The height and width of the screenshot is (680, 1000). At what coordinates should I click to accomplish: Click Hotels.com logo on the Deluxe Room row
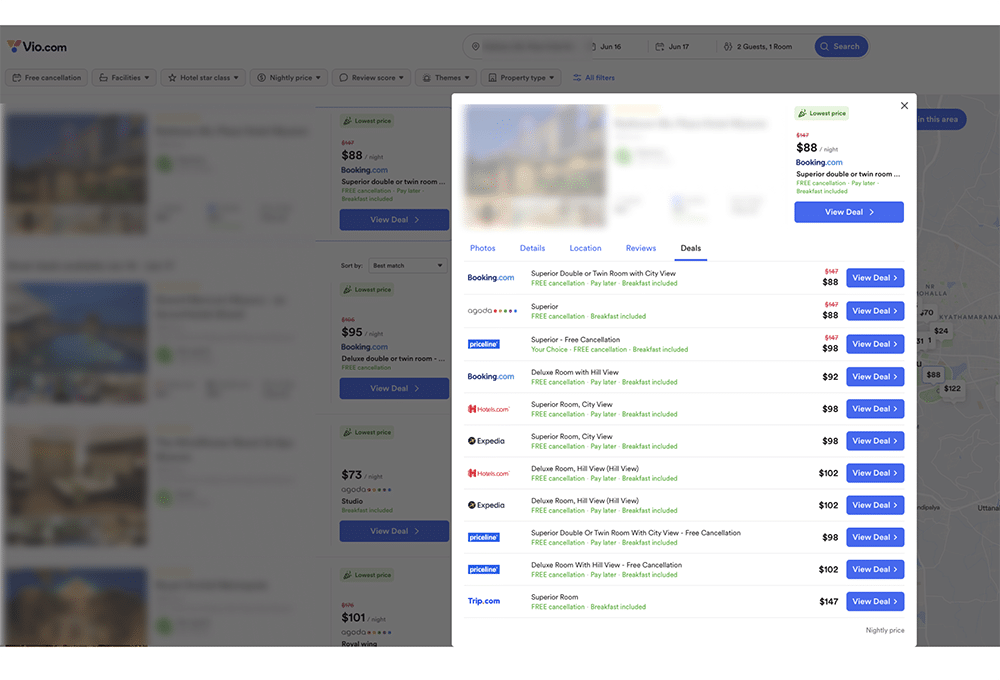coord(489,473)
